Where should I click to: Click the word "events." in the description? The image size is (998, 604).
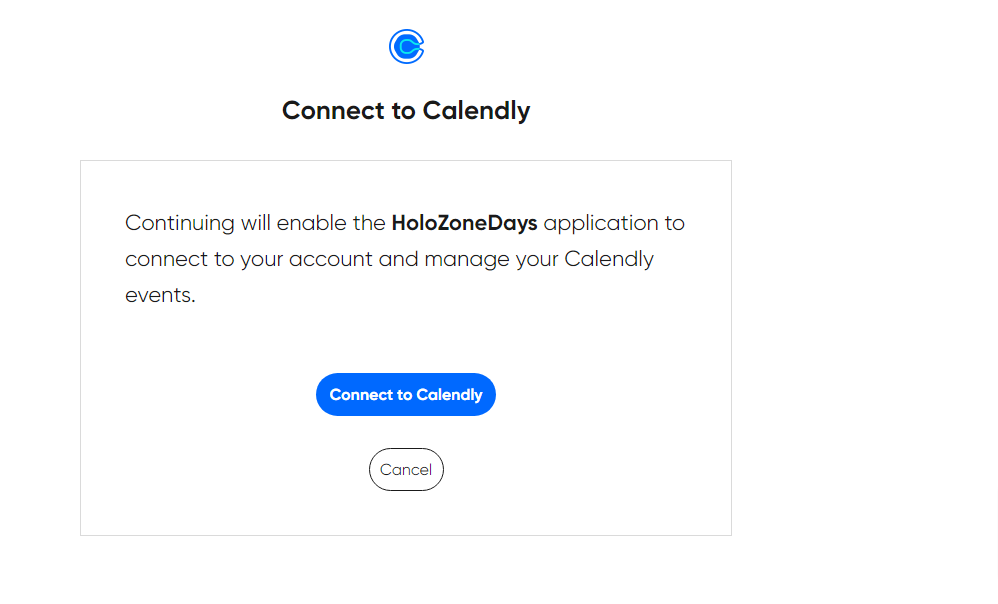pyautogui.click(x=160, y=296)
